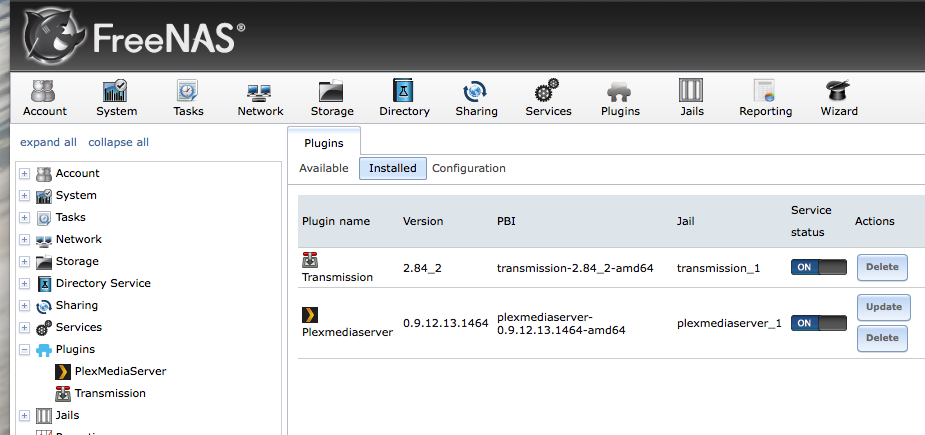The height and width of the screenshot is (435, 925).
Task: Expand the Directory Service tree node
Action: (x=24, y=284)
